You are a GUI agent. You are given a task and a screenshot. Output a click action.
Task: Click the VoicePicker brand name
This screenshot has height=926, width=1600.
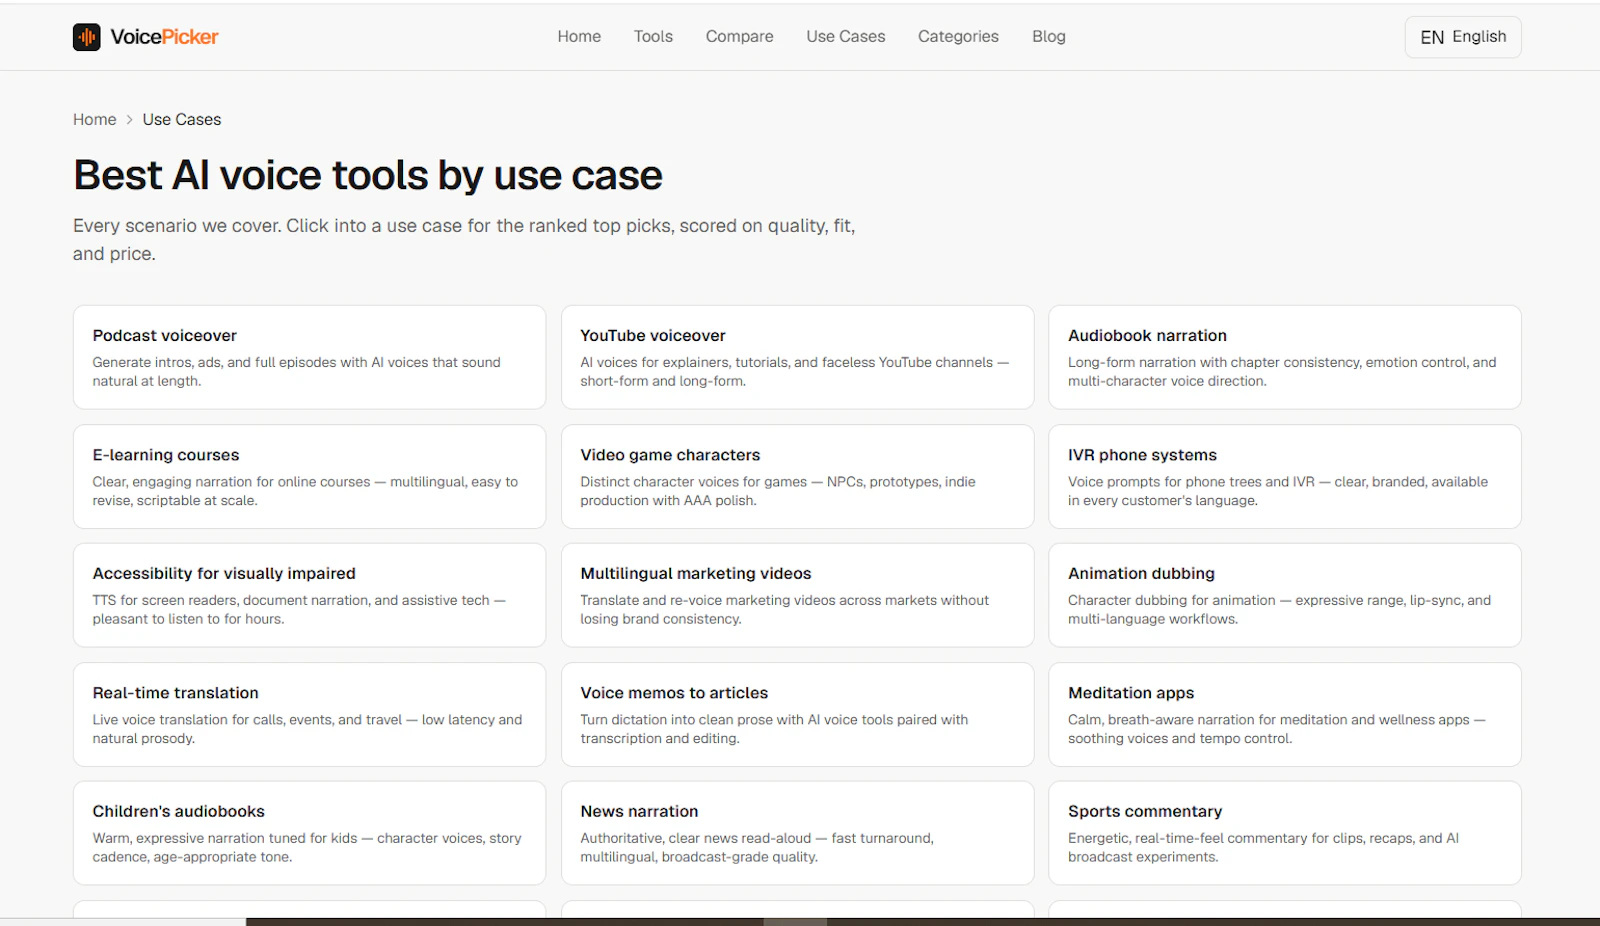tap(164, 37)
